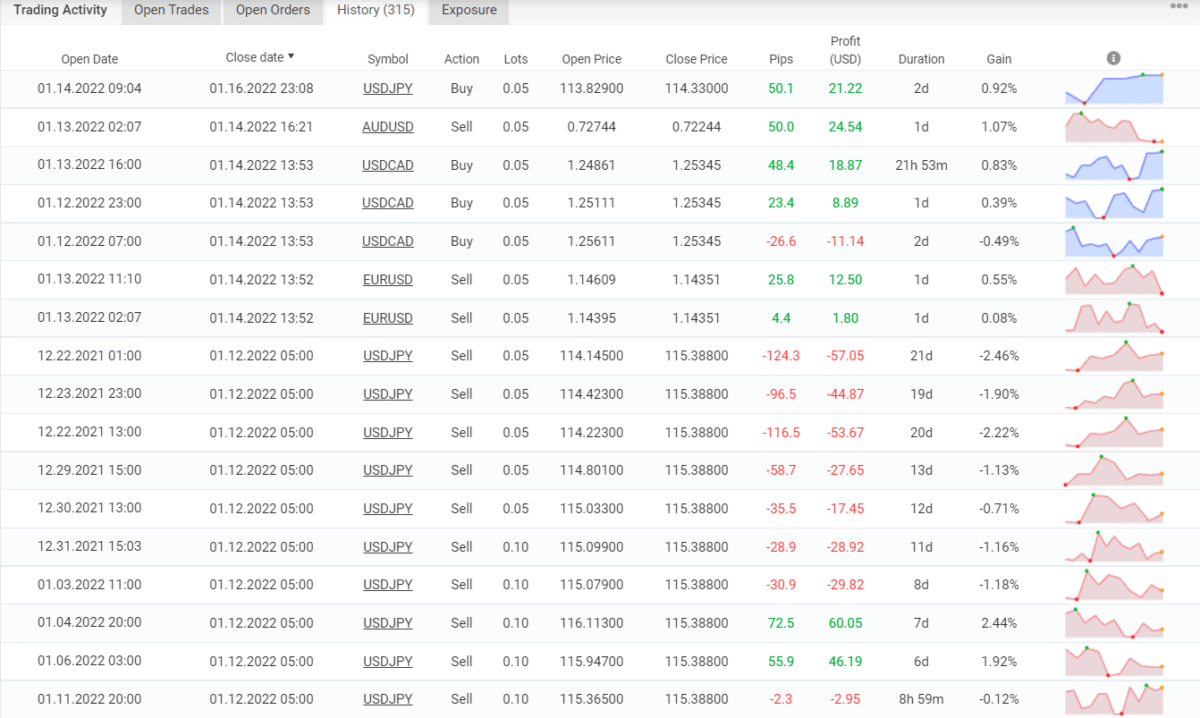Open USDJPY link for trade opened 12.23.2021 23:00
This screenshot has height=718, width=1200.
click(388, 394)
